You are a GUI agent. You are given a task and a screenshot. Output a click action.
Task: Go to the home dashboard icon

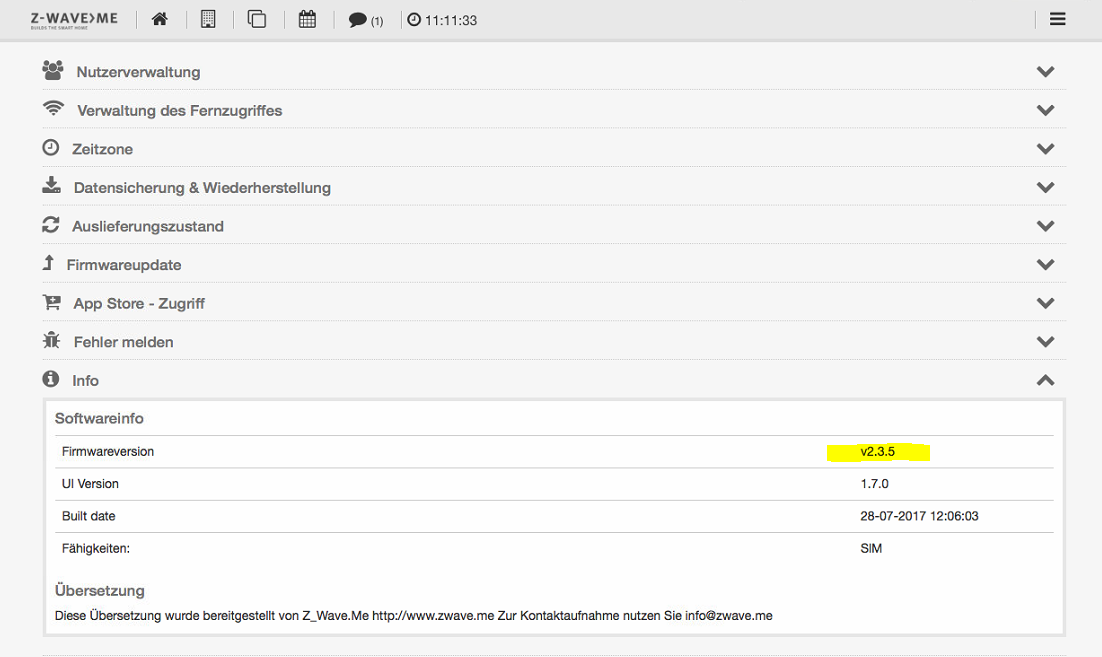coord(159,19)
